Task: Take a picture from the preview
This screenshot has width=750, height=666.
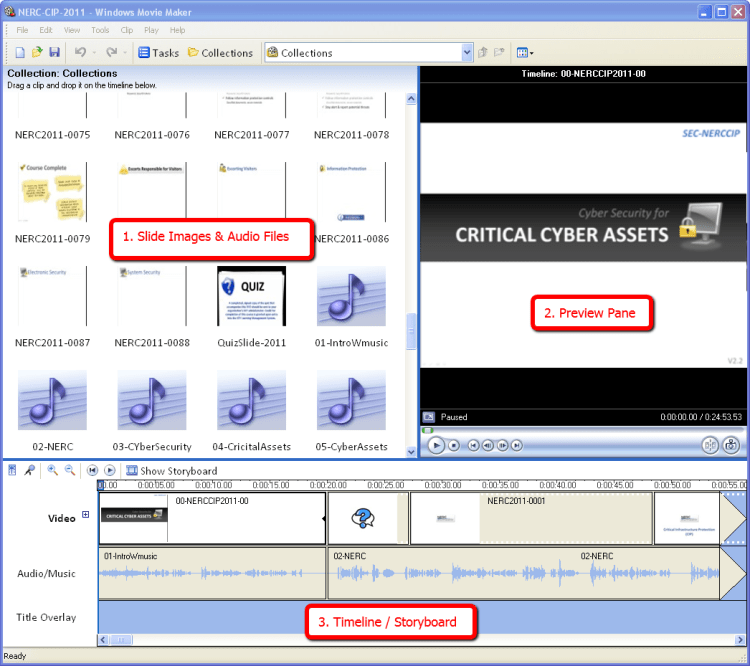Action: point(731,446)
